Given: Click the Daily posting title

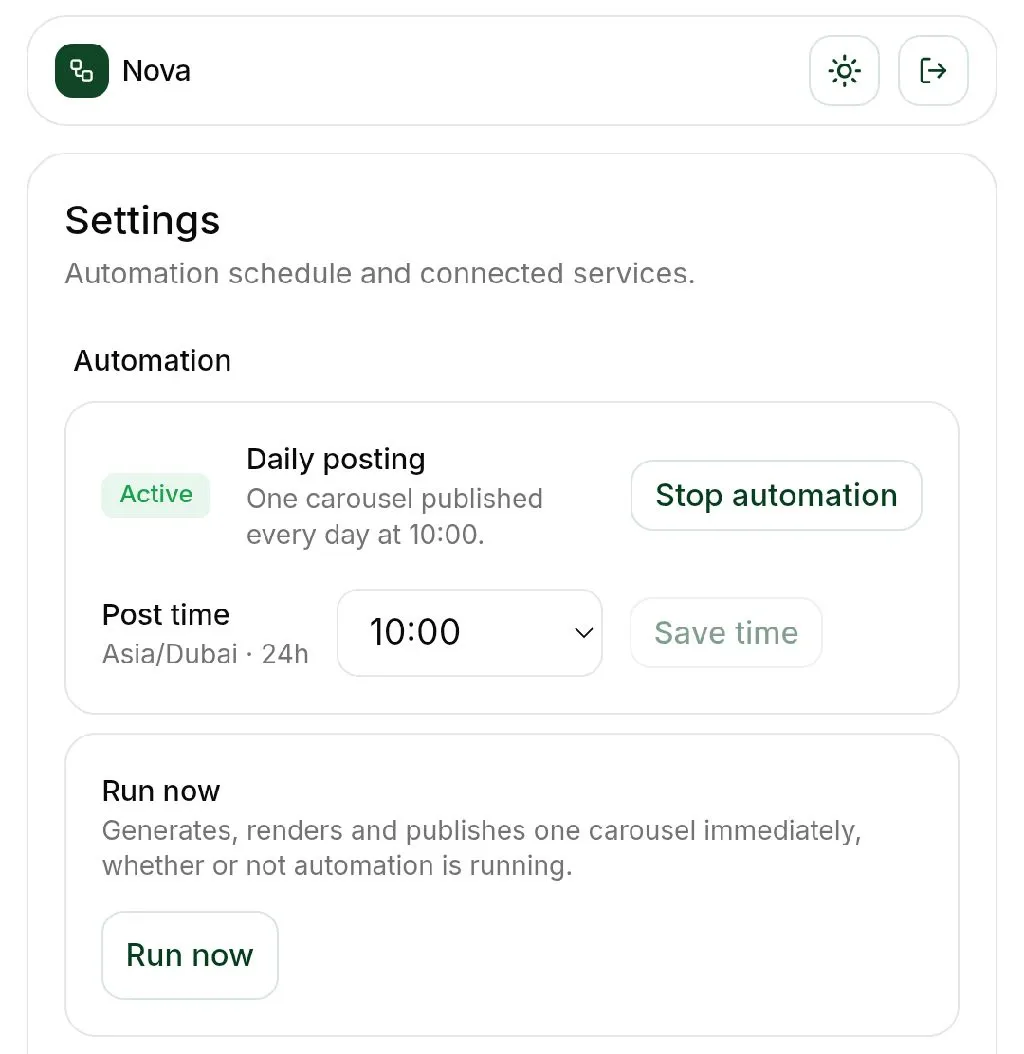Looking at the screenshot, I should 336,460.
